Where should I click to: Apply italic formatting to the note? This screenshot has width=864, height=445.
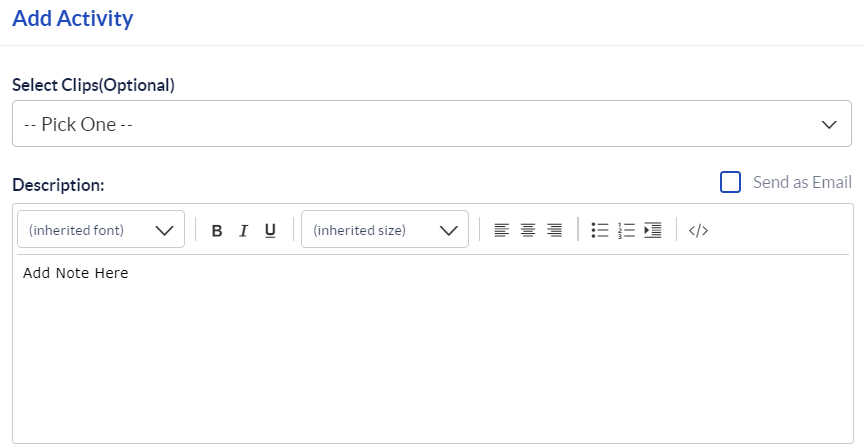(244, 230)
